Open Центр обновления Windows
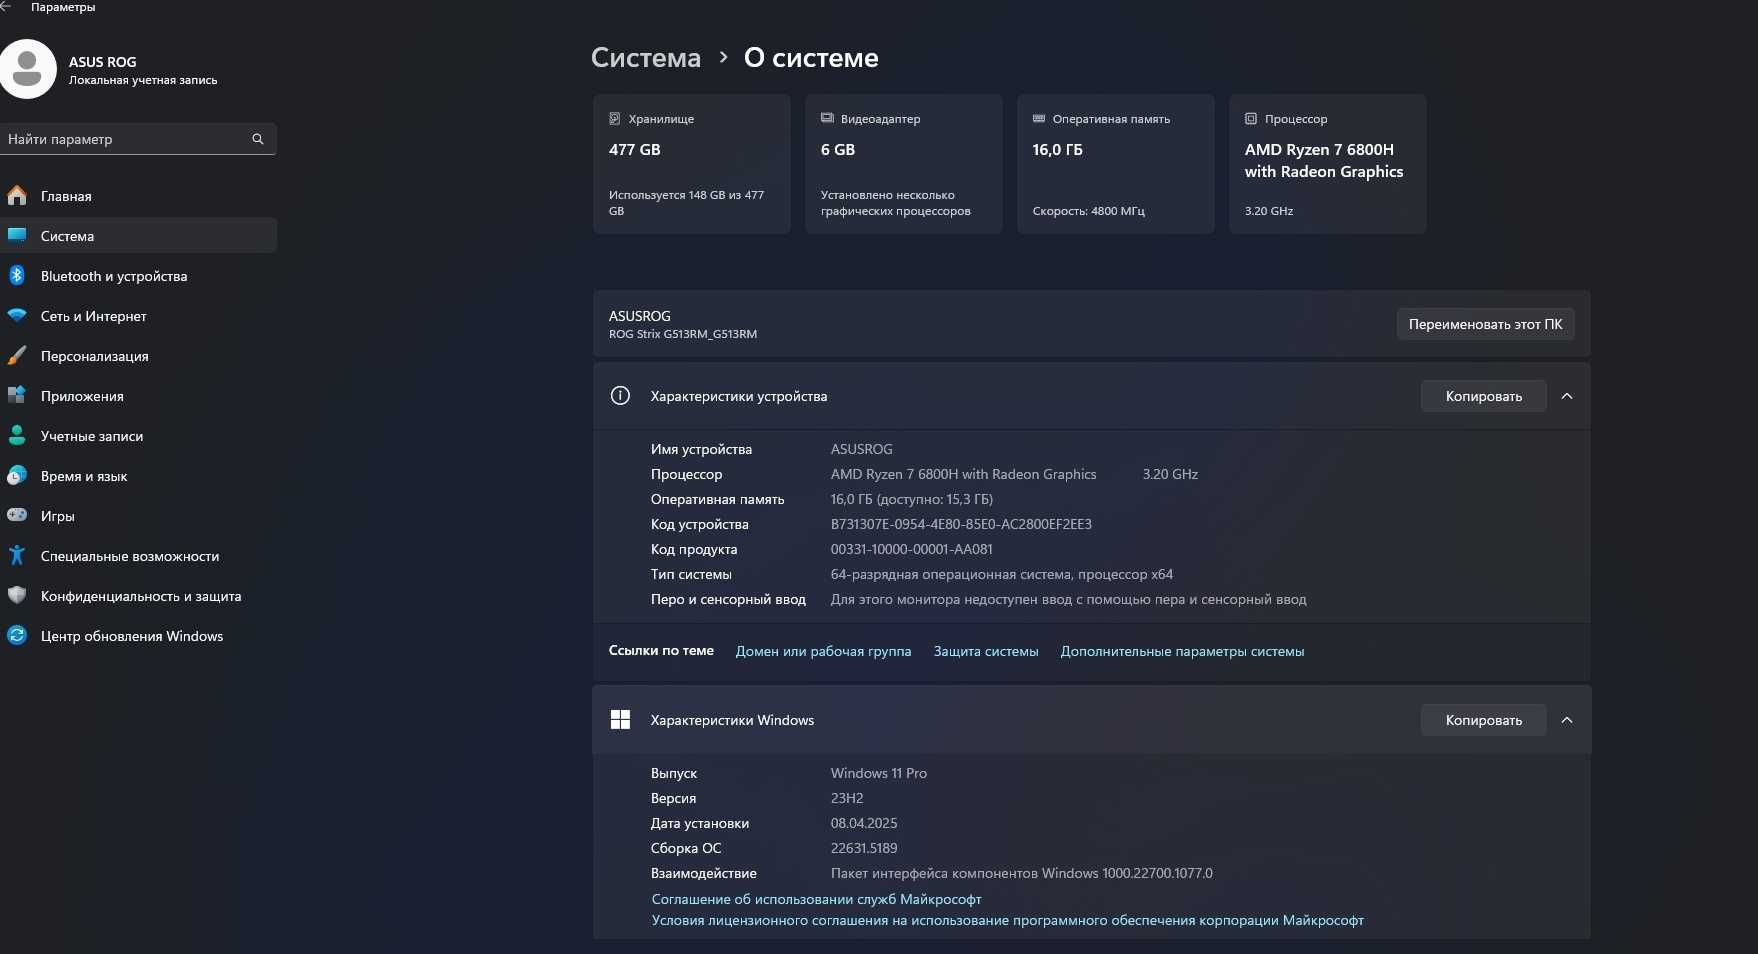The height and width of the screenshot is (954, 1758). (x=138, y=636)
